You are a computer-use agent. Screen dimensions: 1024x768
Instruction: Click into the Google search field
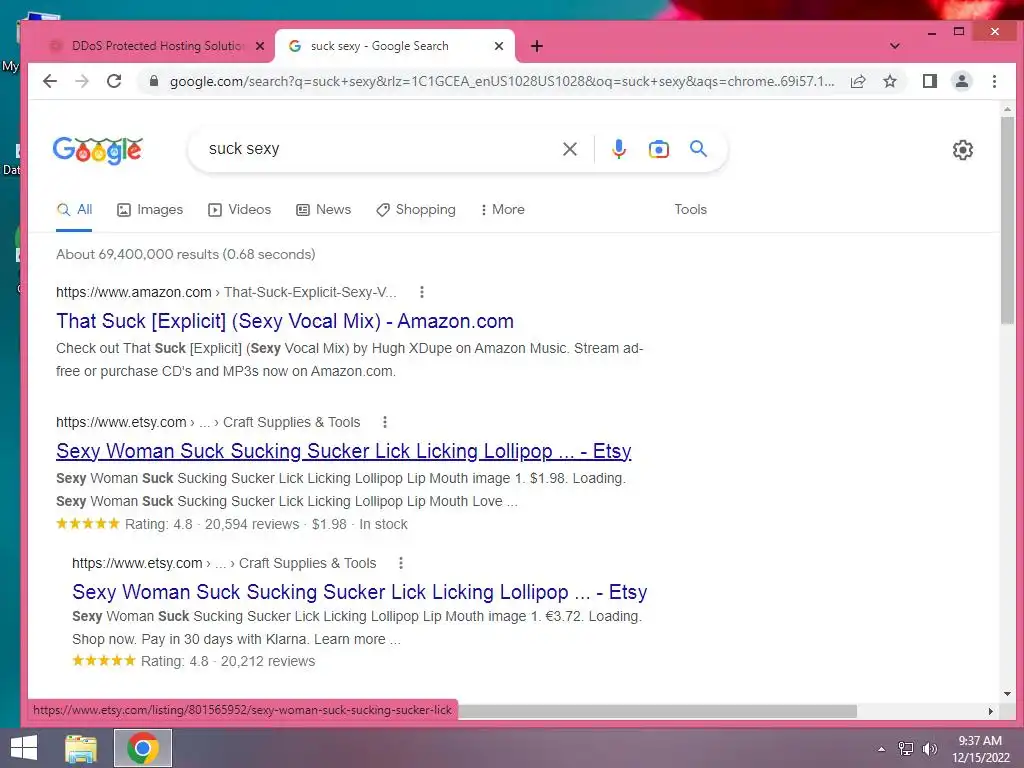(379, 149)
